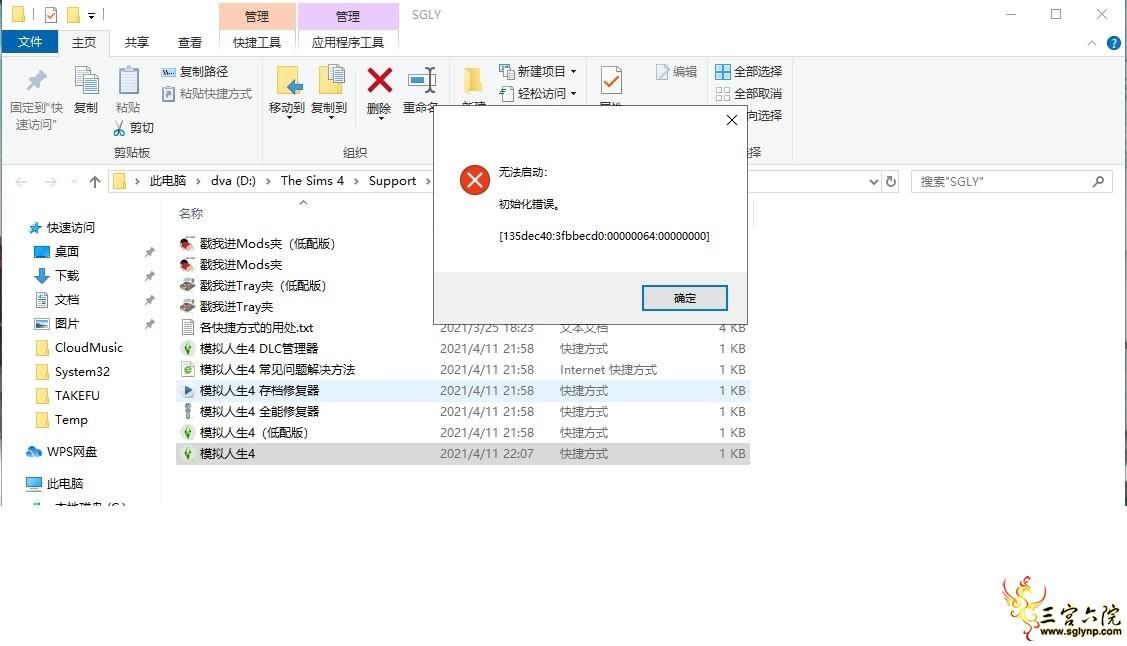
Task: Click the red Delete (删除) icon
Action: [380, 80]
